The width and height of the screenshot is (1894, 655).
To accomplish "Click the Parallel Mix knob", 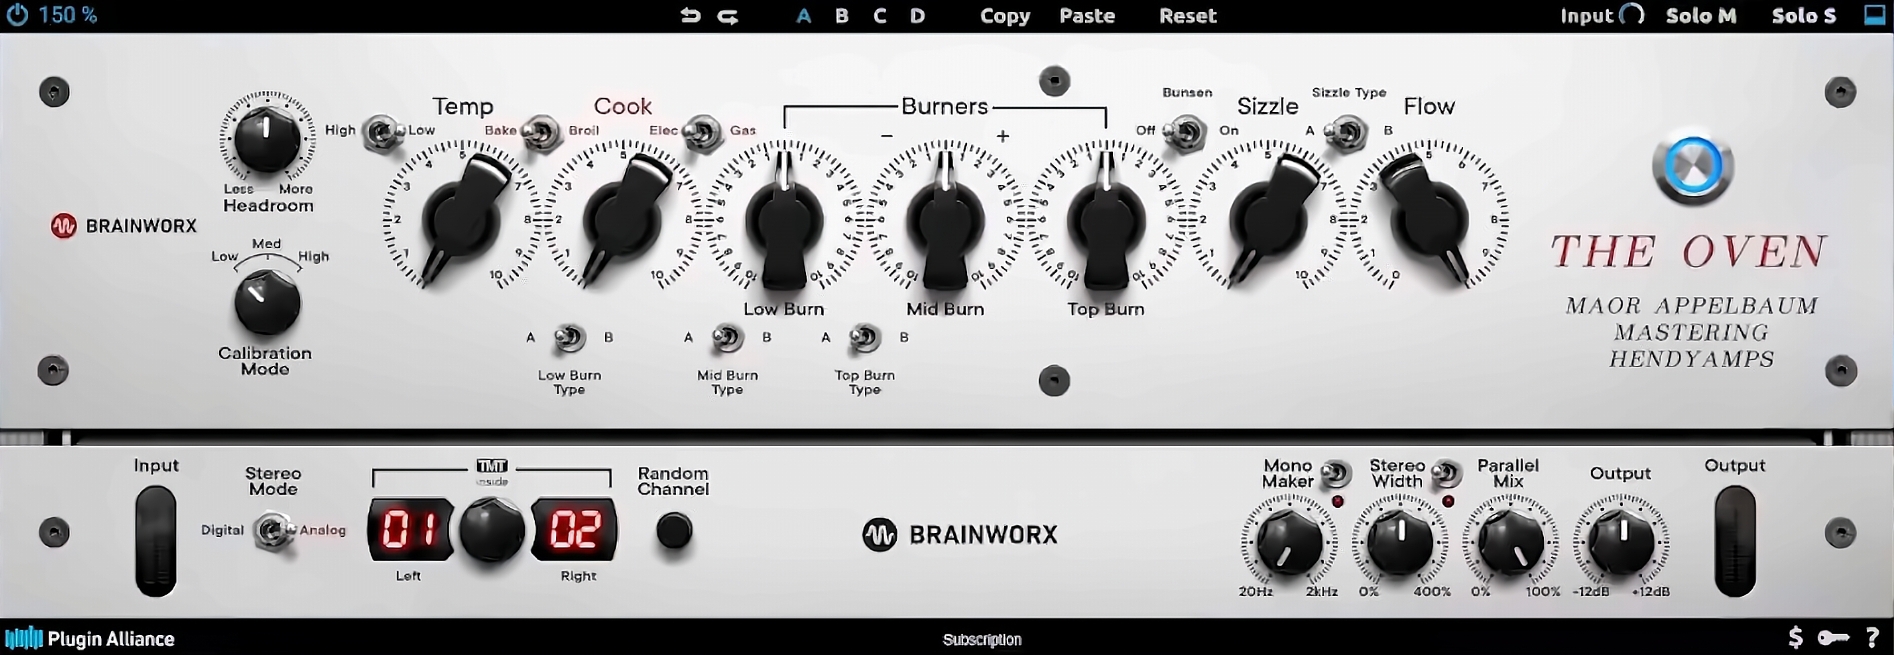I will tap(1510, 541).
